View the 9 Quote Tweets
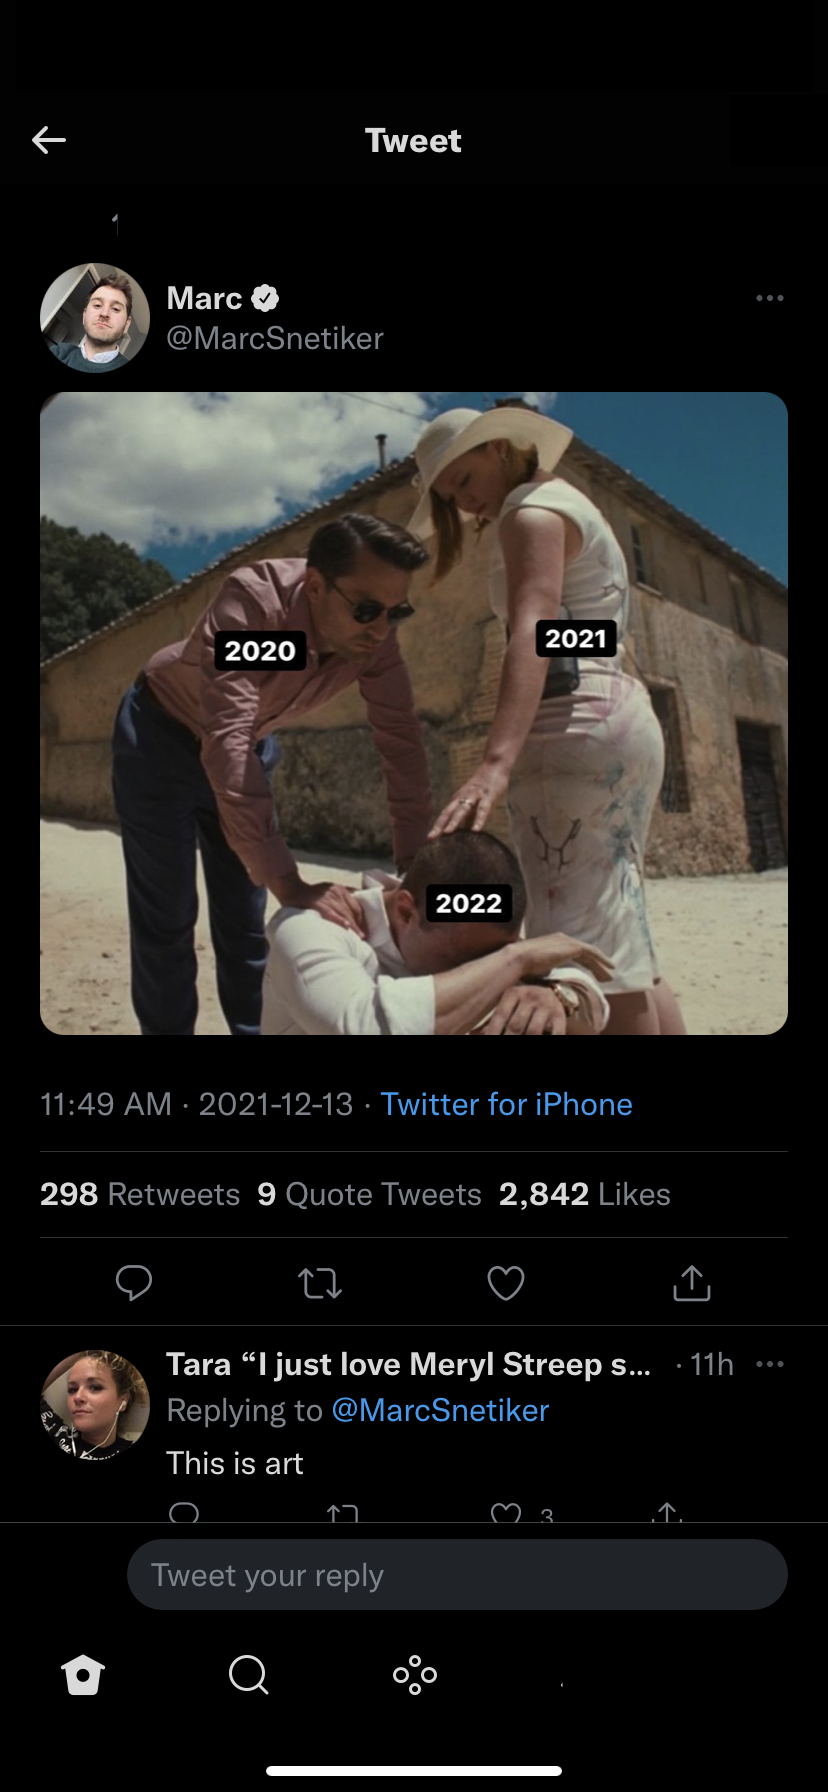 (369, 1194)
